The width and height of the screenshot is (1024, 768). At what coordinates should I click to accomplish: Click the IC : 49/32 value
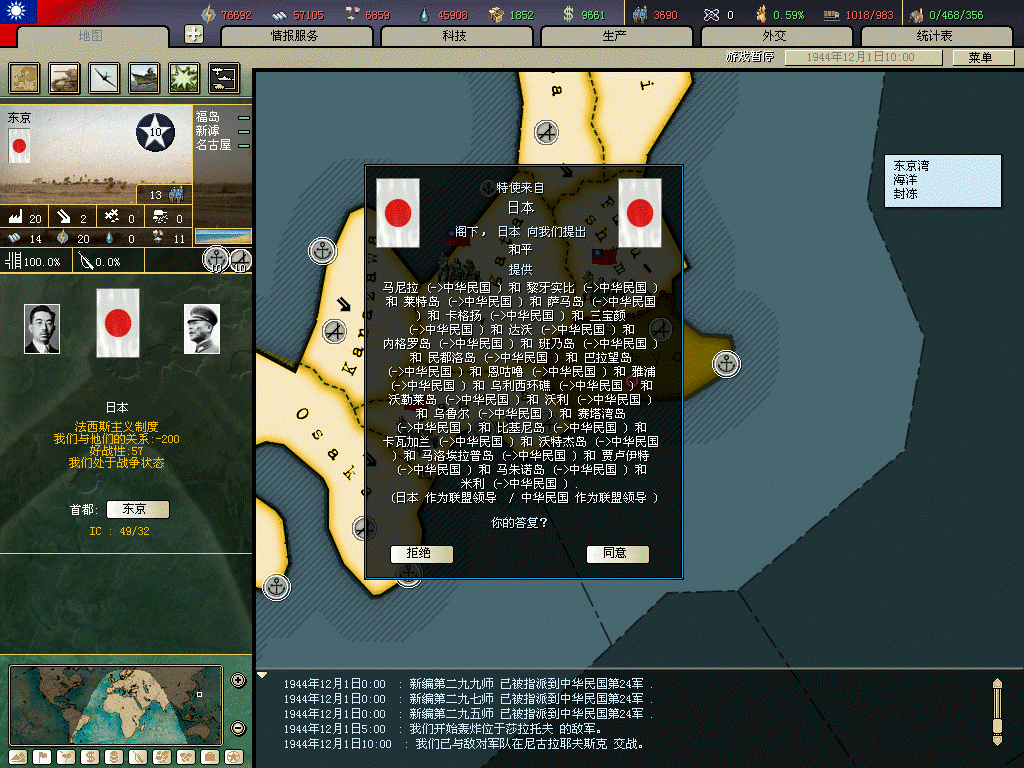pos(120,532)
